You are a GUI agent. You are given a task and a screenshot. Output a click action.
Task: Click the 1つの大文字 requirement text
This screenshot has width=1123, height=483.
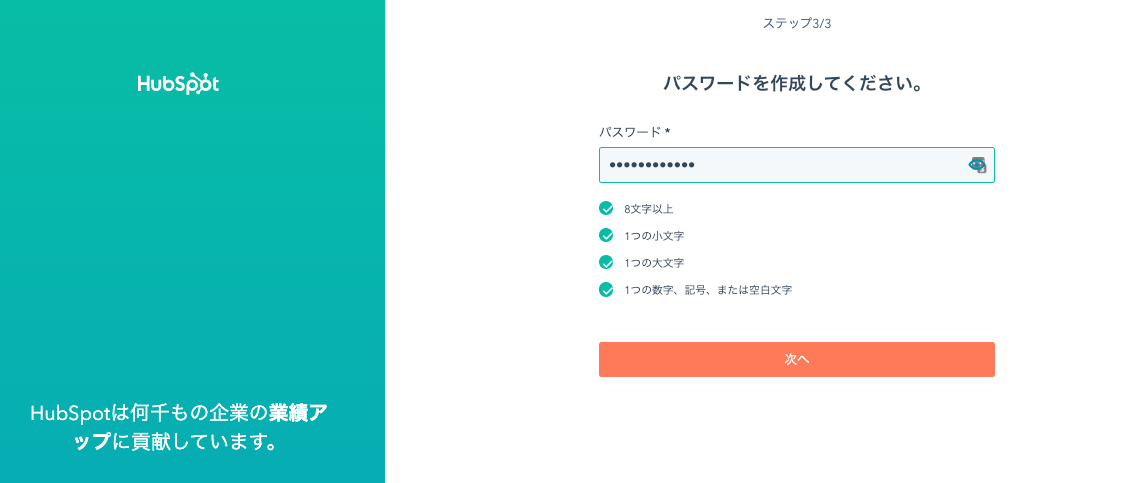coord(654,263)
